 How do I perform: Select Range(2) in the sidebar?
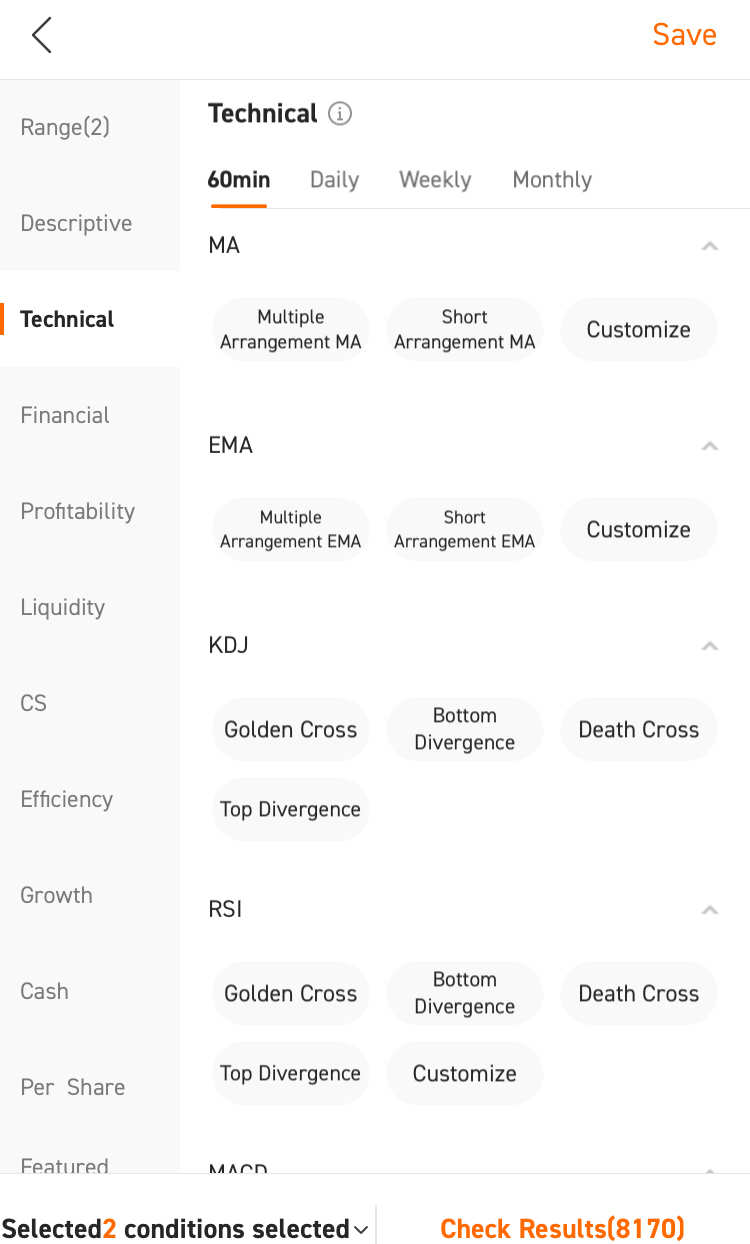(x=65, y=127)
